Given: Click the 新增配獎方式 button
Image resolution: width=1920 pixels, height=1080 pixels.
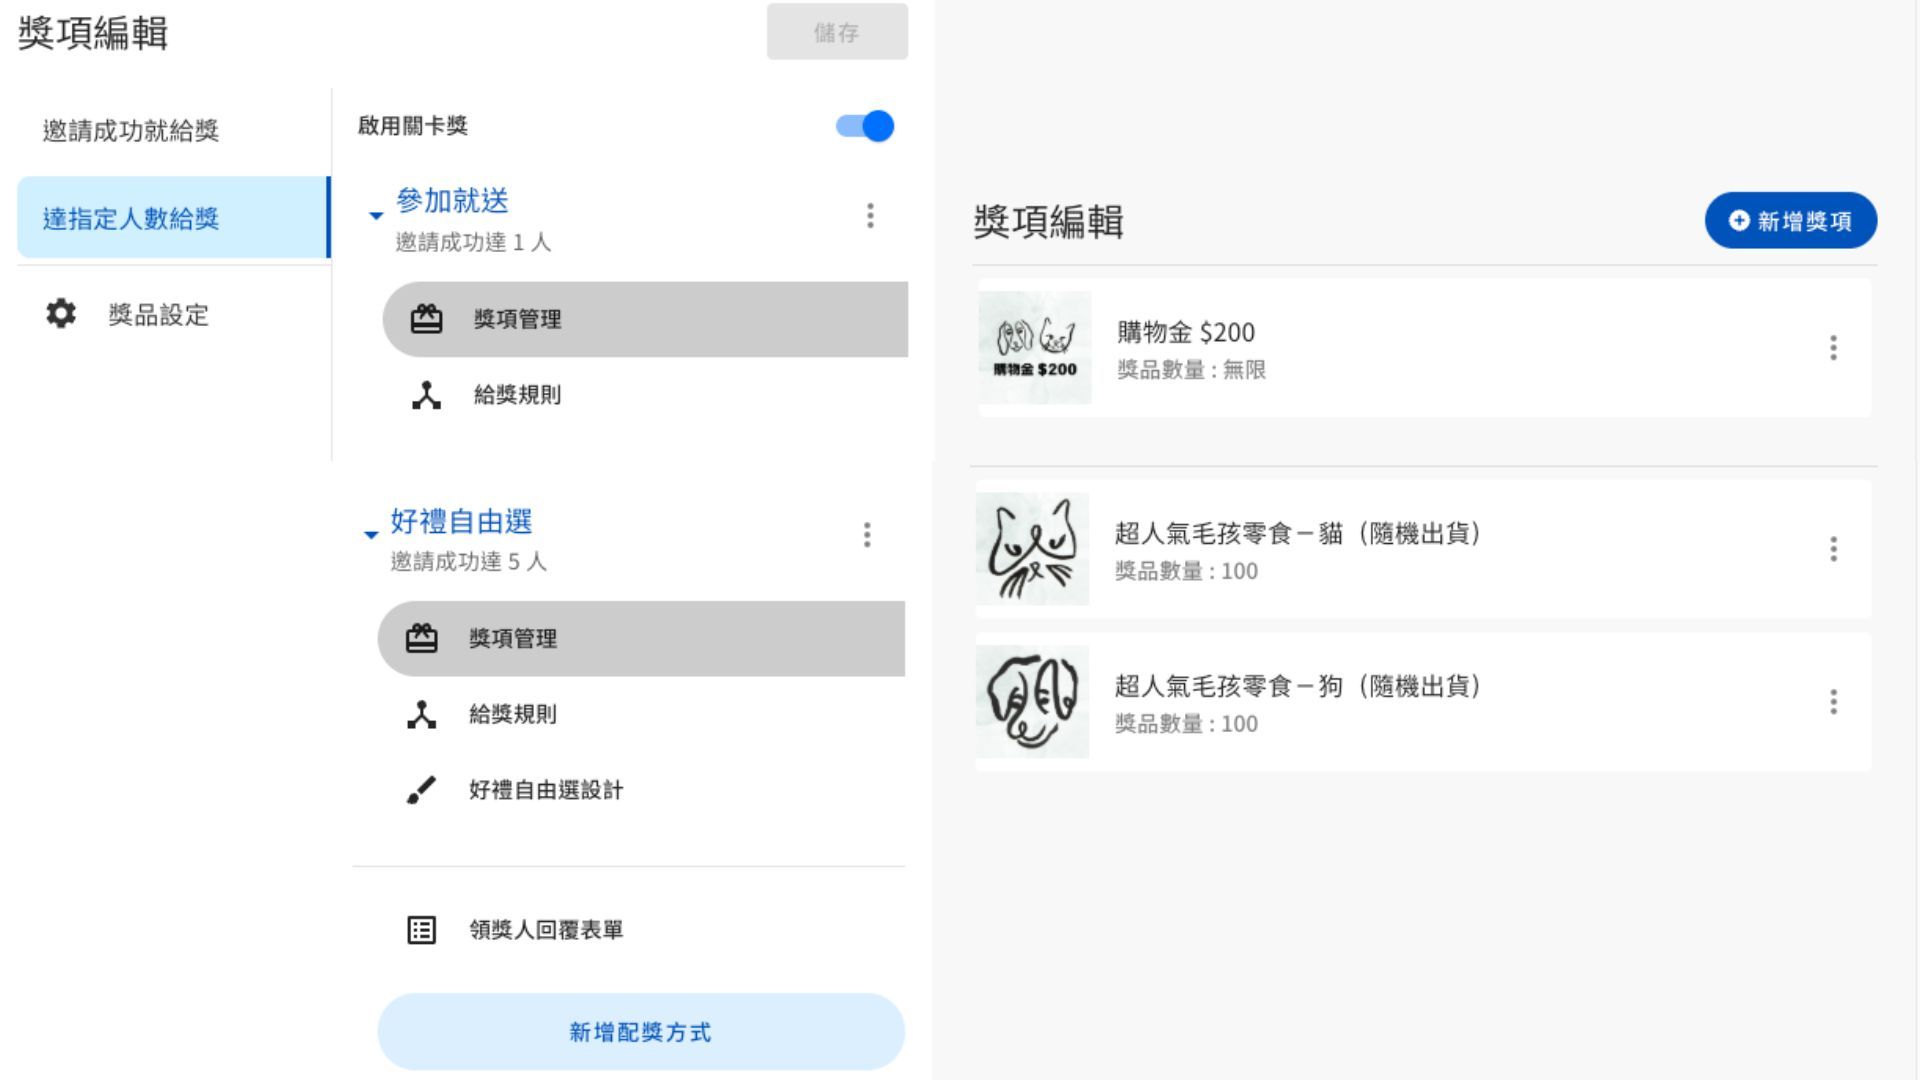Looking at the screenshot, I should click(640, 1032).
